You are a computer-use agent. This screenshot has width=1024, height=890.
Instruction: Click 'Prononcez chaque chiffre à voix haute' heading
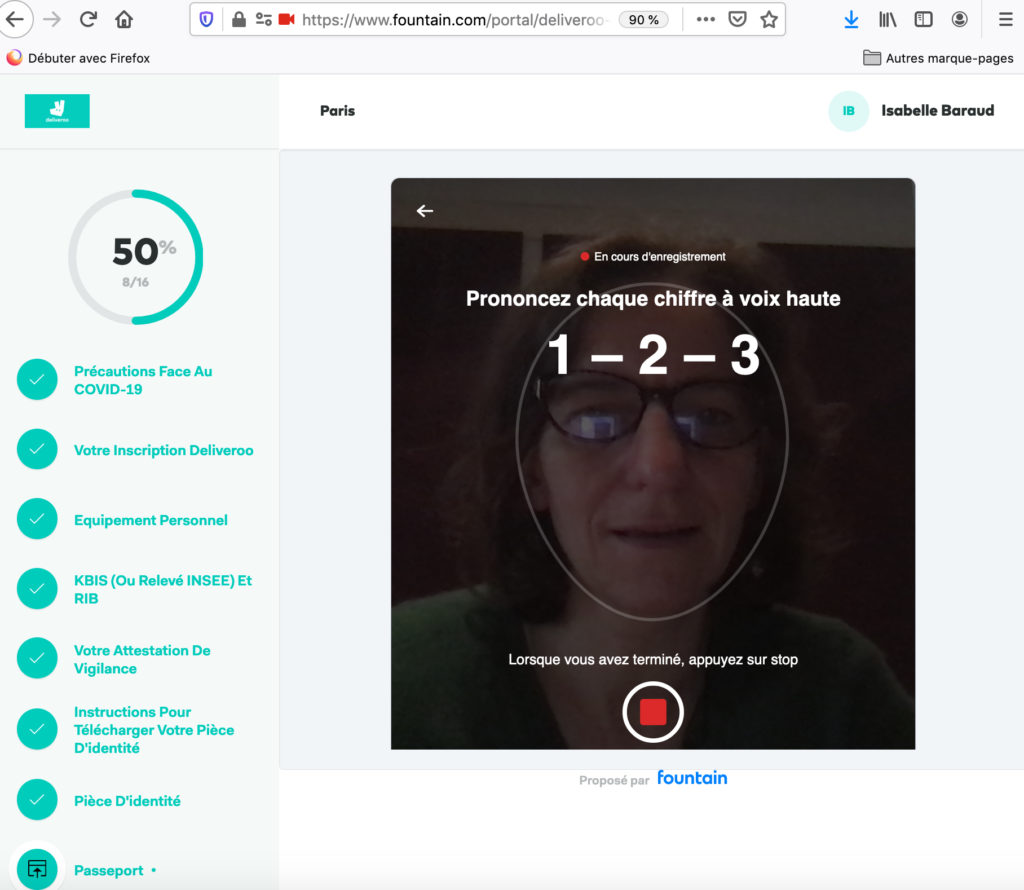click(x=653, y=298)
